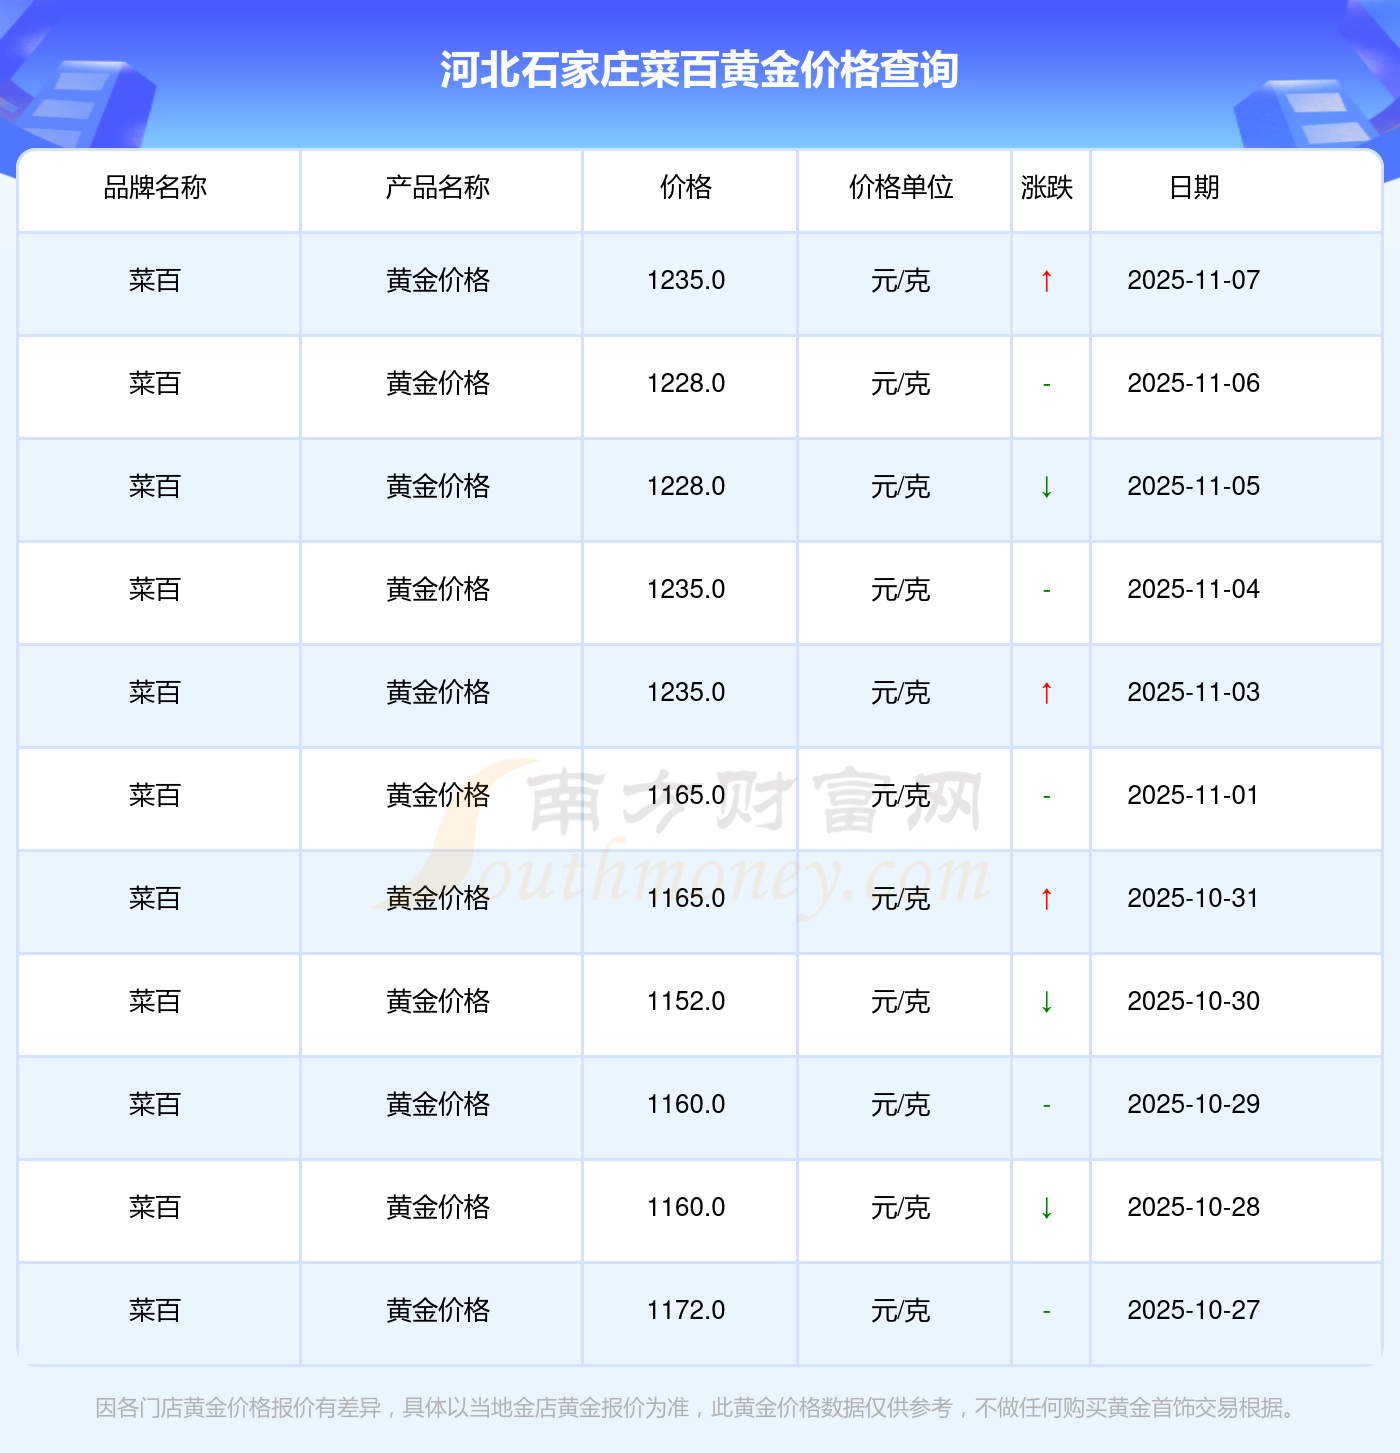1400x1453 pixels.
Task: Select the date 2025-11-03
Action: 1194,693
